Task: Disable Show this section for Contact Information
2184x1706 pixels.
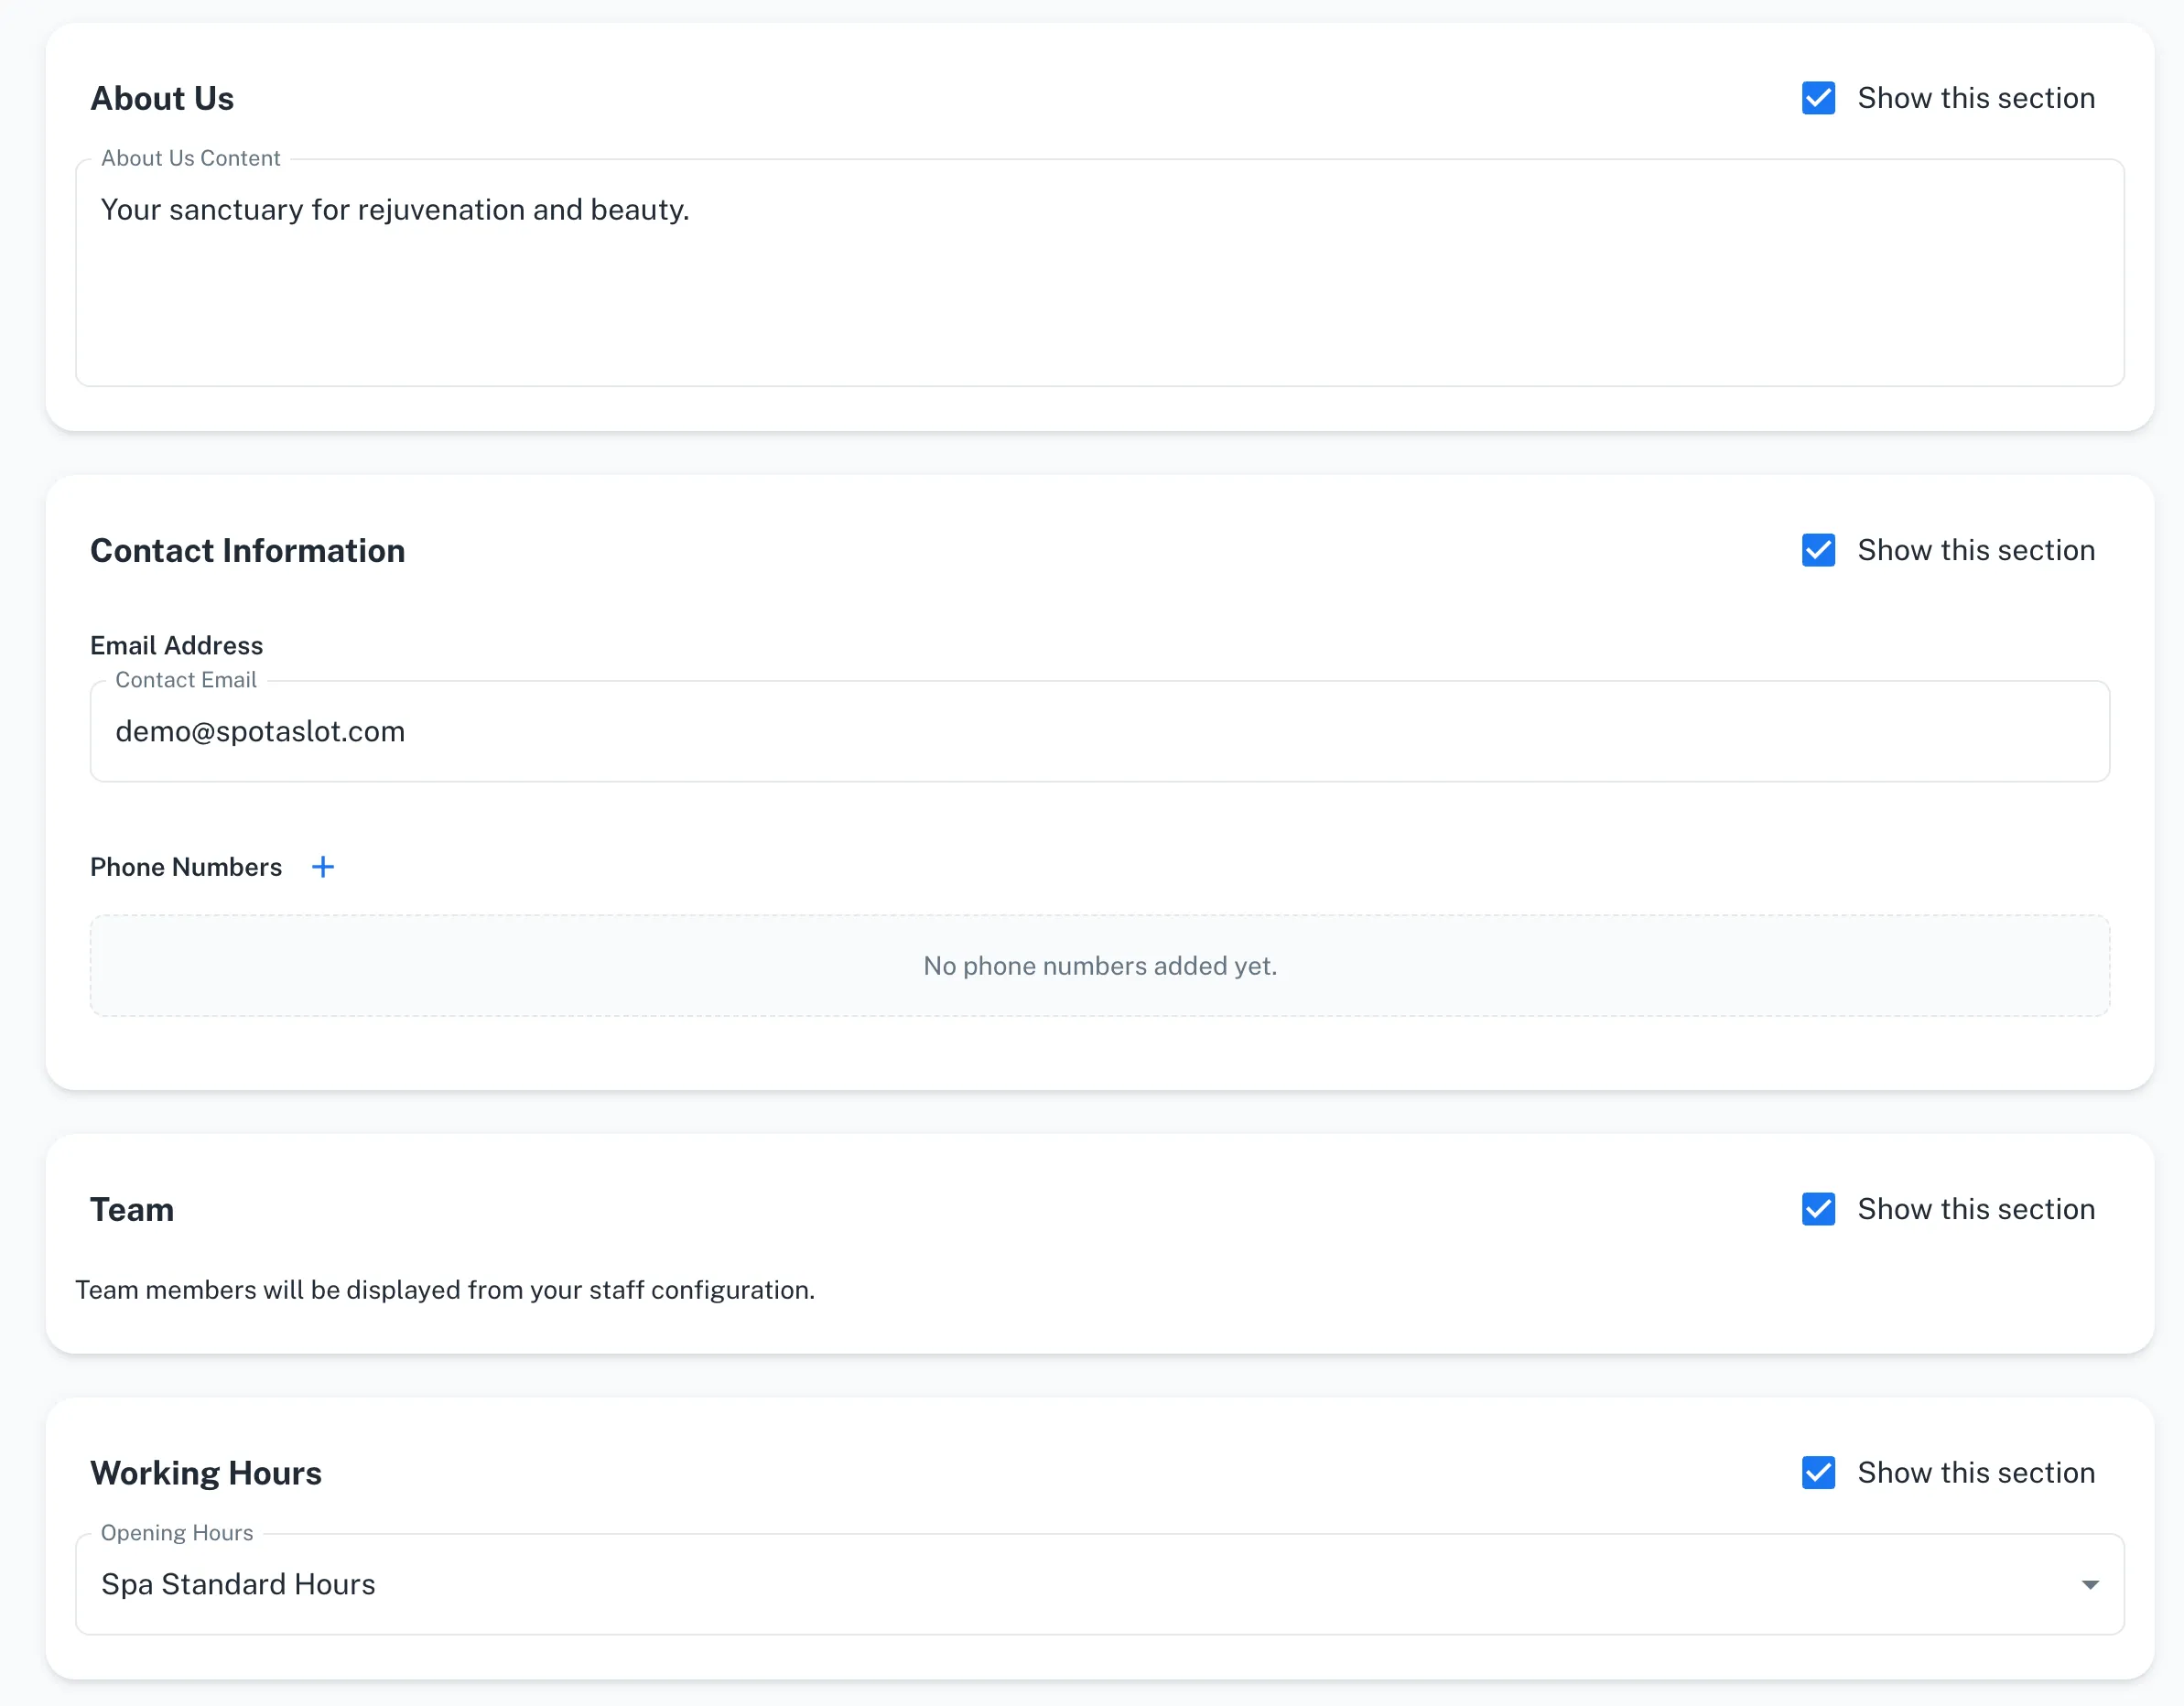Action: pos(1818,549)
